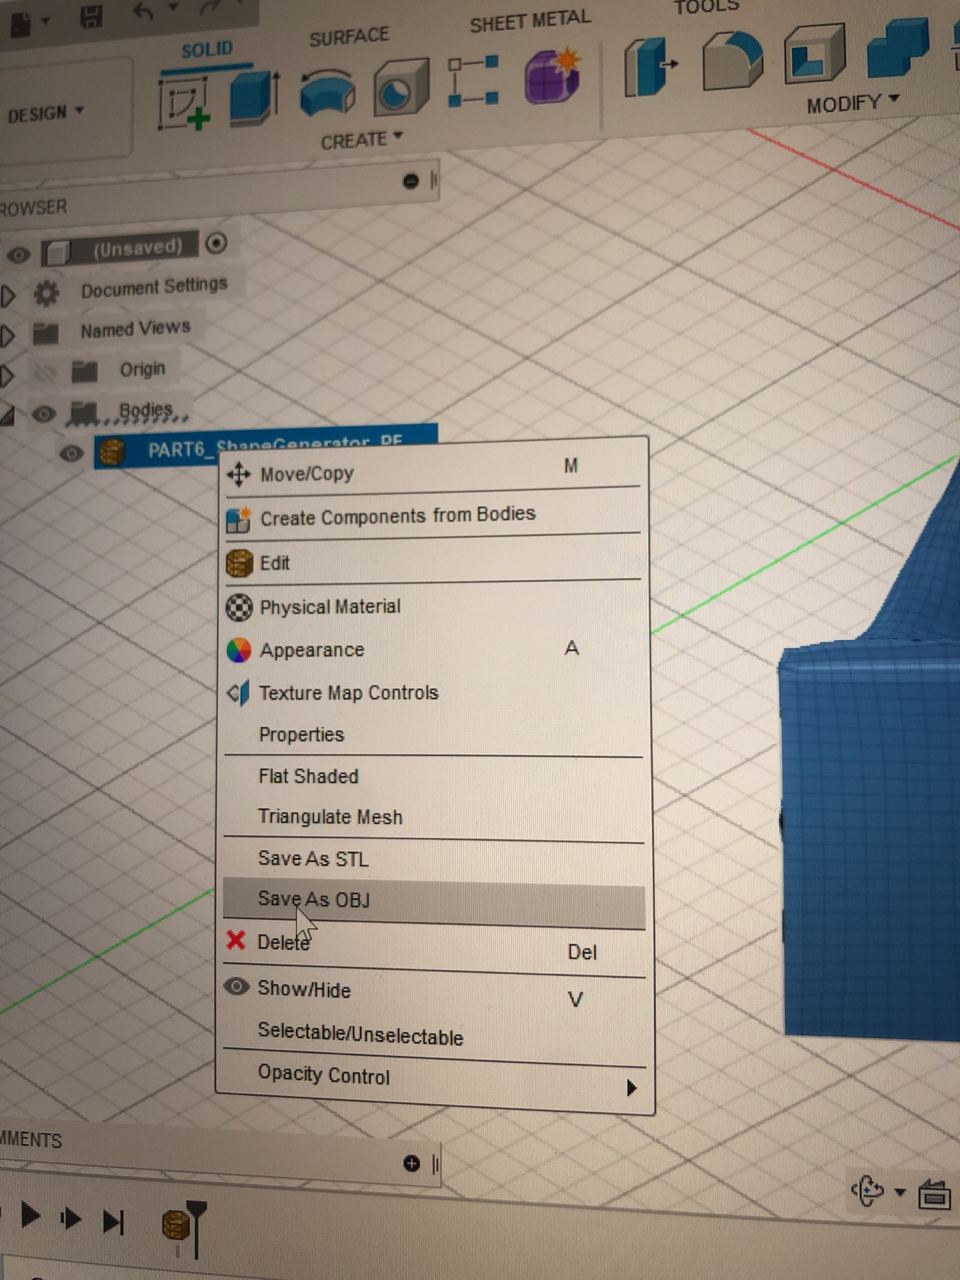This screenshot has height=1280, width=960.
Task: Click the Document Settings gear icon
Action: (x=46, y=293)
